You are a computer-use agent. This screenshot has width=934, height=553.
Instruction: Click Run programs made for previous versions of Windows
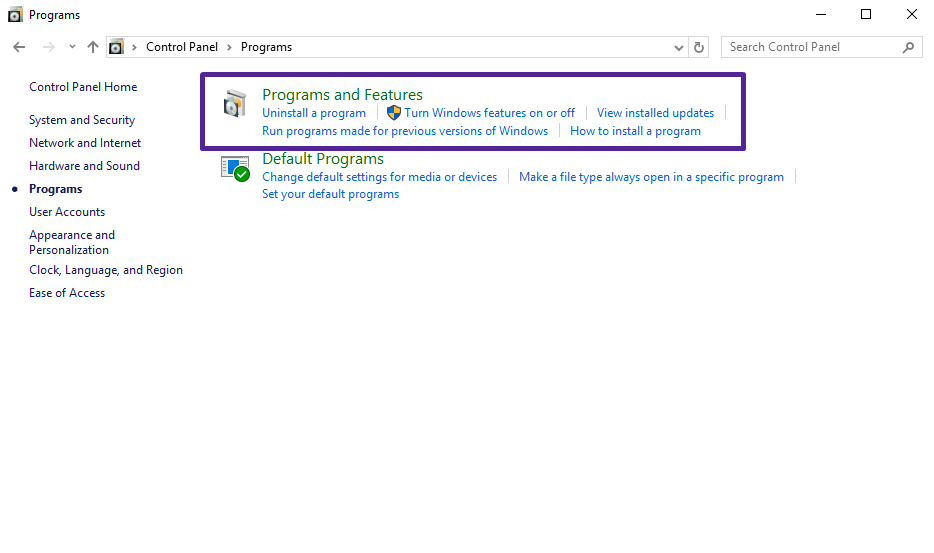405,131
